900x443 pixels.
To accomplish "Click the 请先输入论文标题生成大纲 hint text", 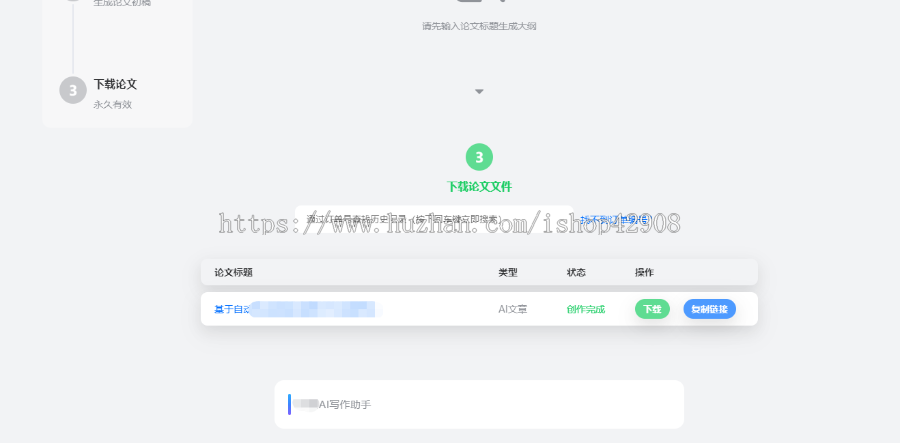I will click(479, 26).
